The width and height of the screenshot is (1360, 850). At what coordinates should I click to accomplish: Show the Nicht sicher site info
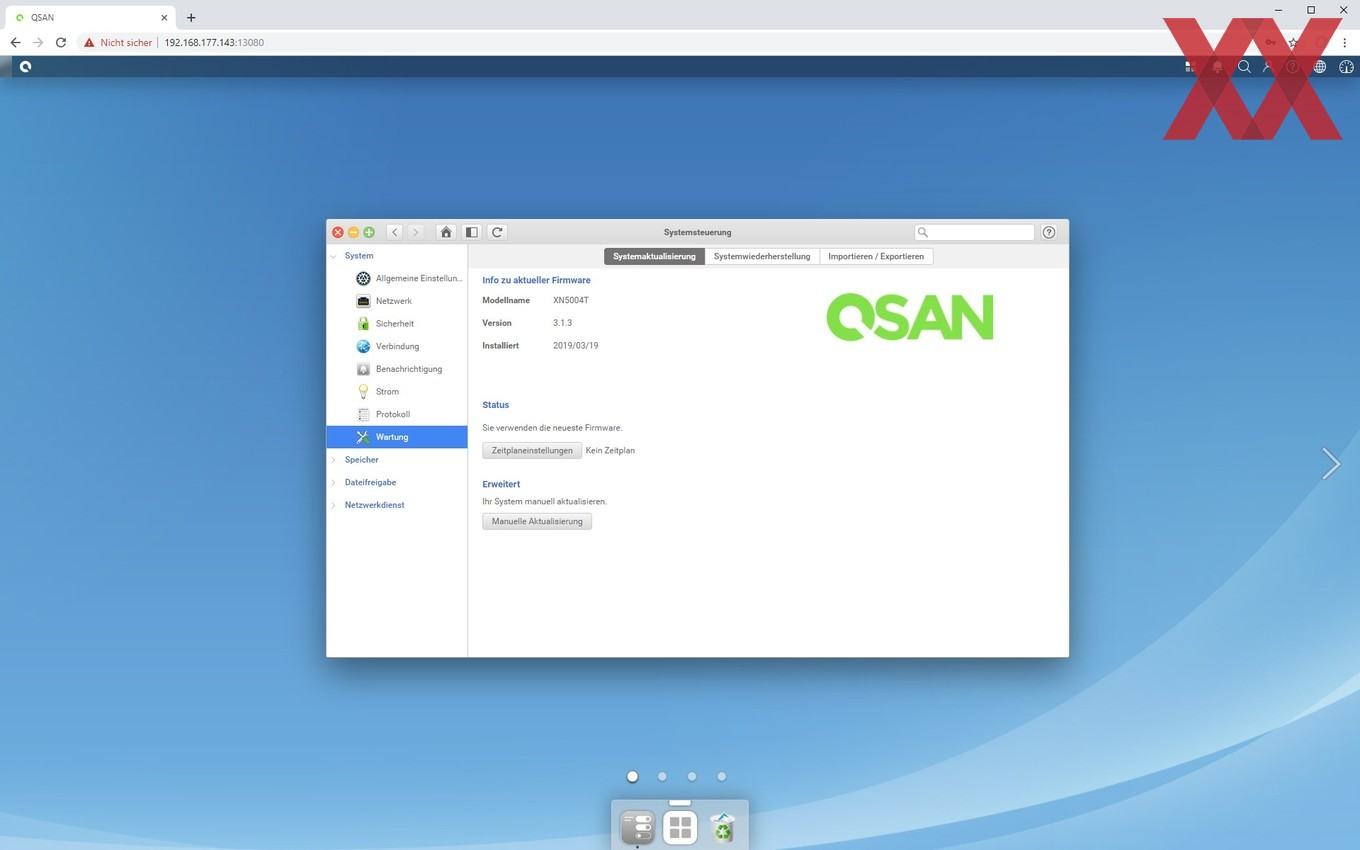tap(118, 43)
